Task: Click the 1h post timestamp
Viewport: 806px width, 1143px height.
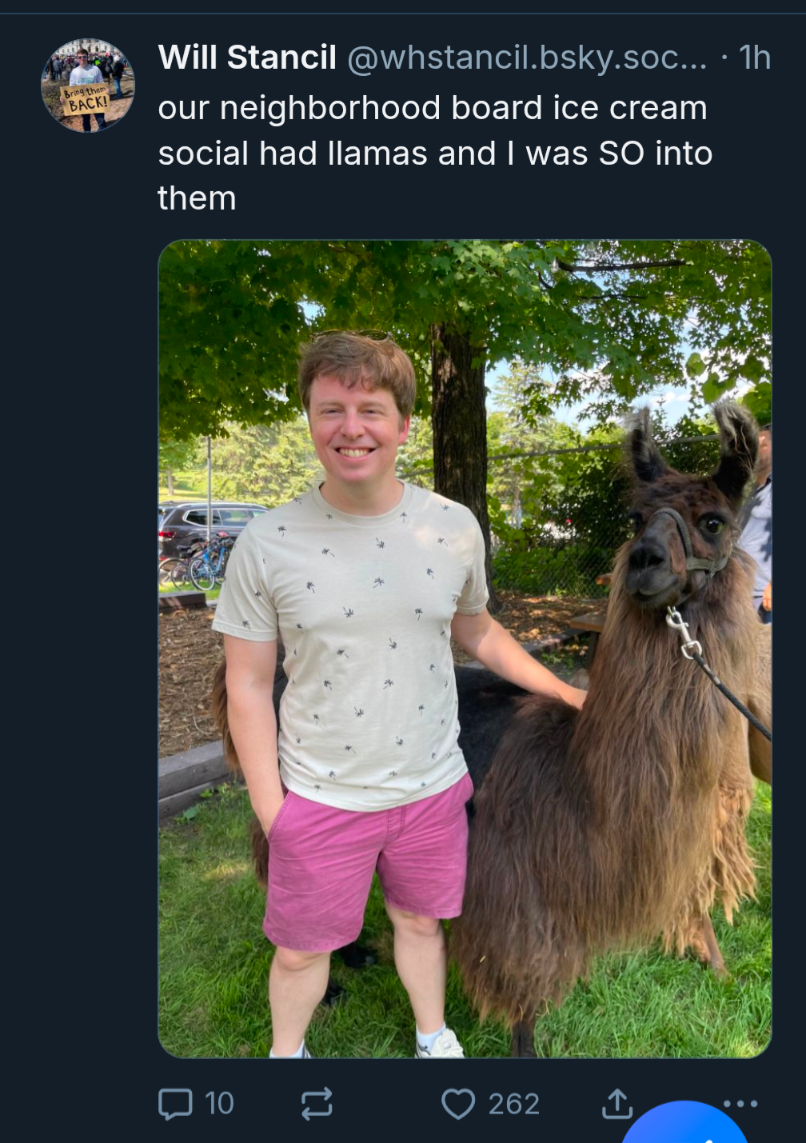Action: [754, 57]
